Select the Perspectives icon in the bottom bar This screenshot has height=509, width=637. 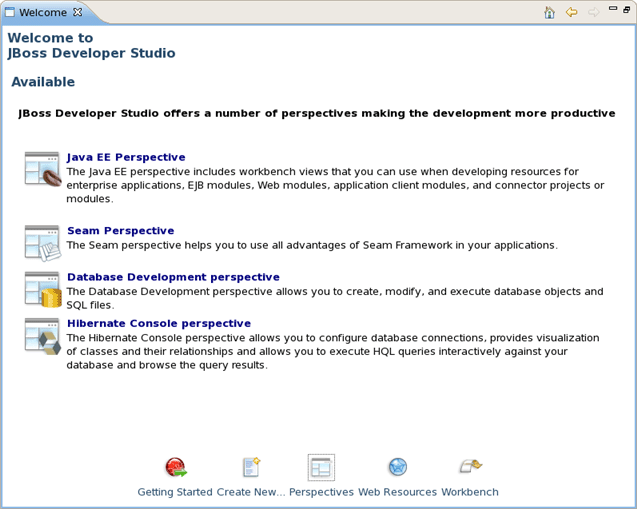click(x=321, y=467)
